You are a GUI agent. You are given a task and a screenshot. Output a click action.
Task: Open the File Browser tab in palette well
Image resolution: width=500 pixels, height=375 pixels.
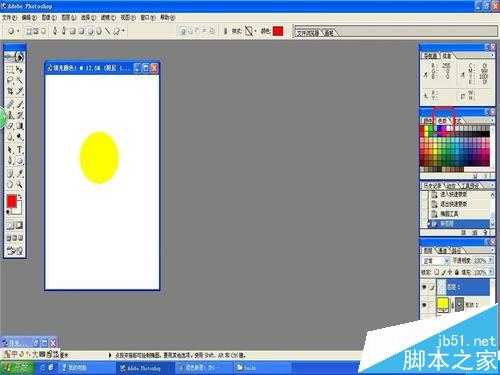(x=308, y=33)
